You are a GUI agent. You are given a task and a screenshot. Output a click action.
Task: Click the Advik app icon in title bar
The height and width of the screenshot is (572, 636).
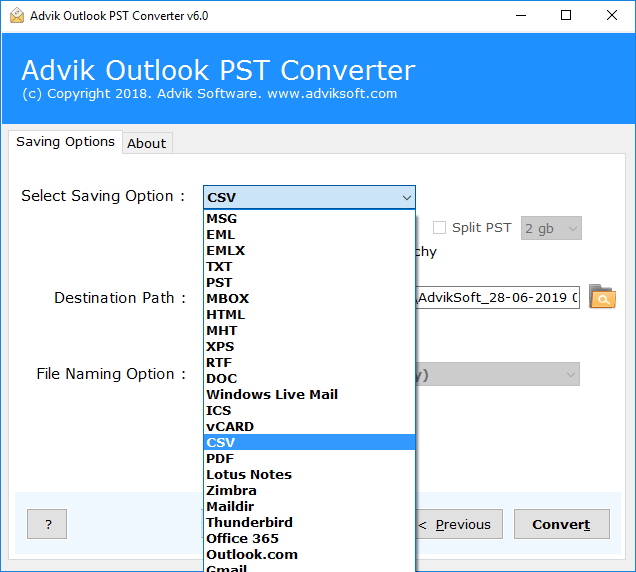point(13,15)
